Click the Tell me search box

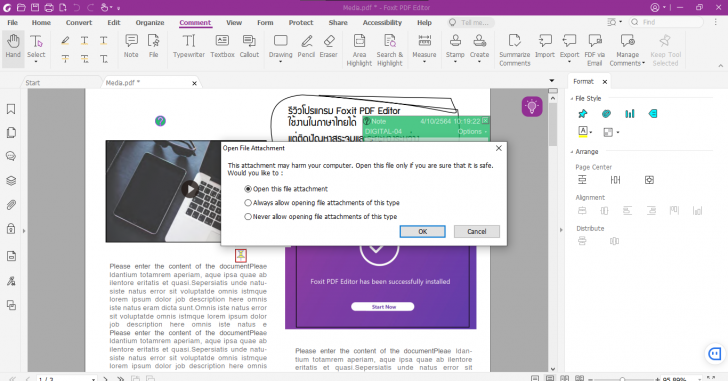471,23
